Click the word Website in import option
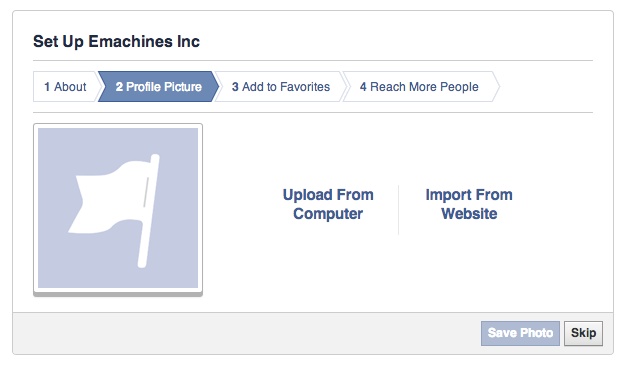The width and height of the screenshot is (643, 368). coord(469,214)
